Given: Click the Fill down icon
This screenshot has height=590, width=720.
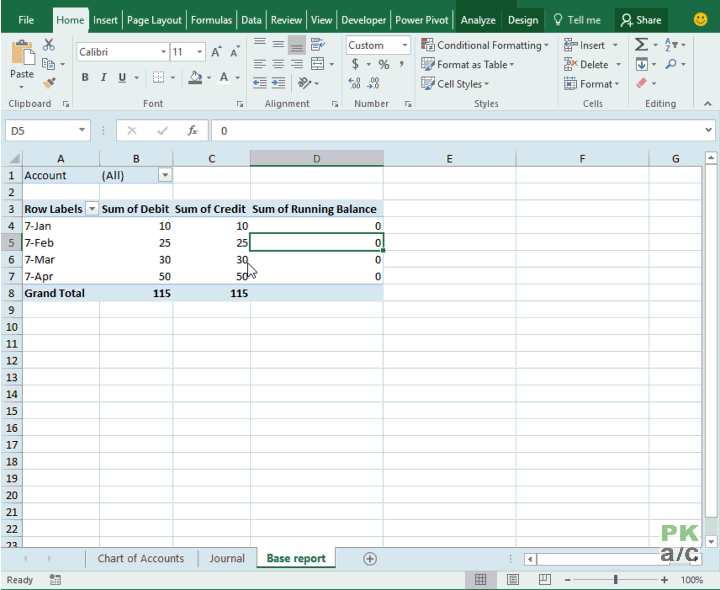Looking at the screenshot, I should [x=641, y=64].
